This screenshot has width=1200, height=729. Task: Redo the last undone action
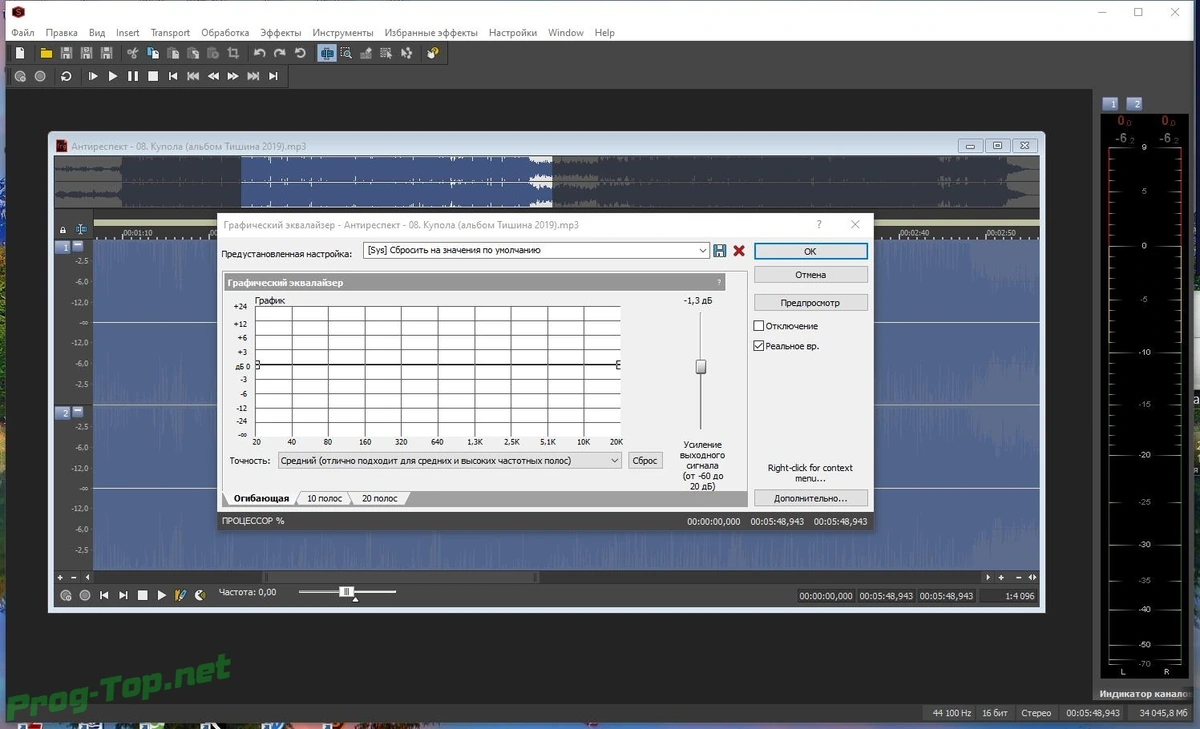click(x=280, y=53)
